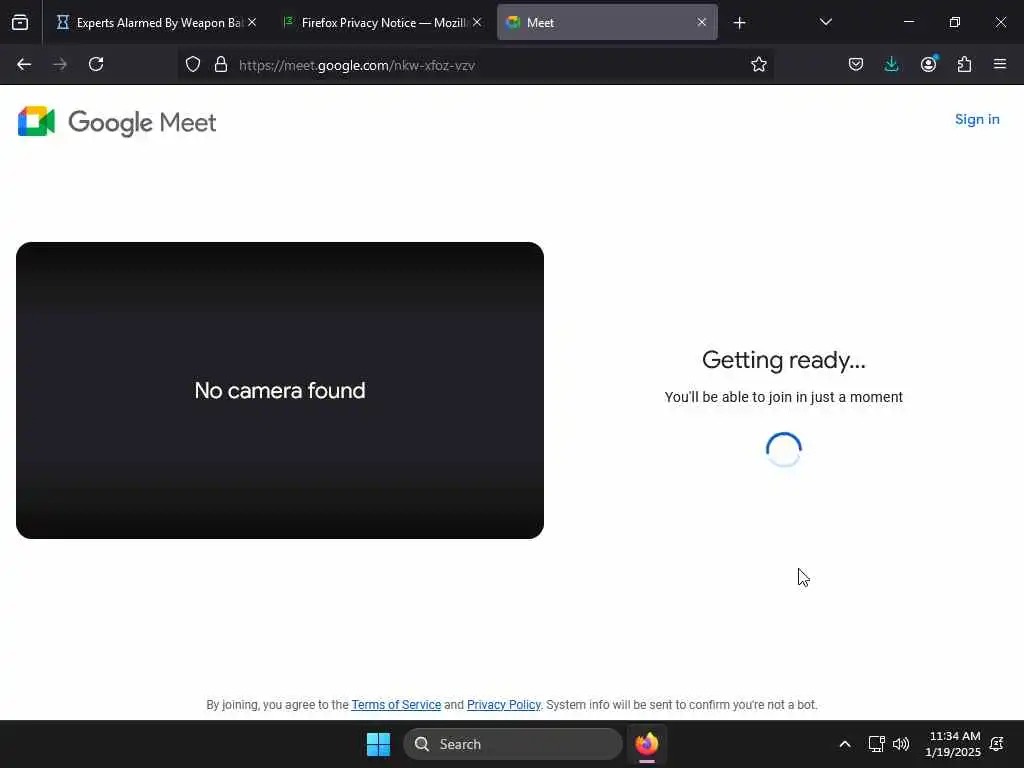
Task: Open the clock and date flyout
Action: pos(953,744)
